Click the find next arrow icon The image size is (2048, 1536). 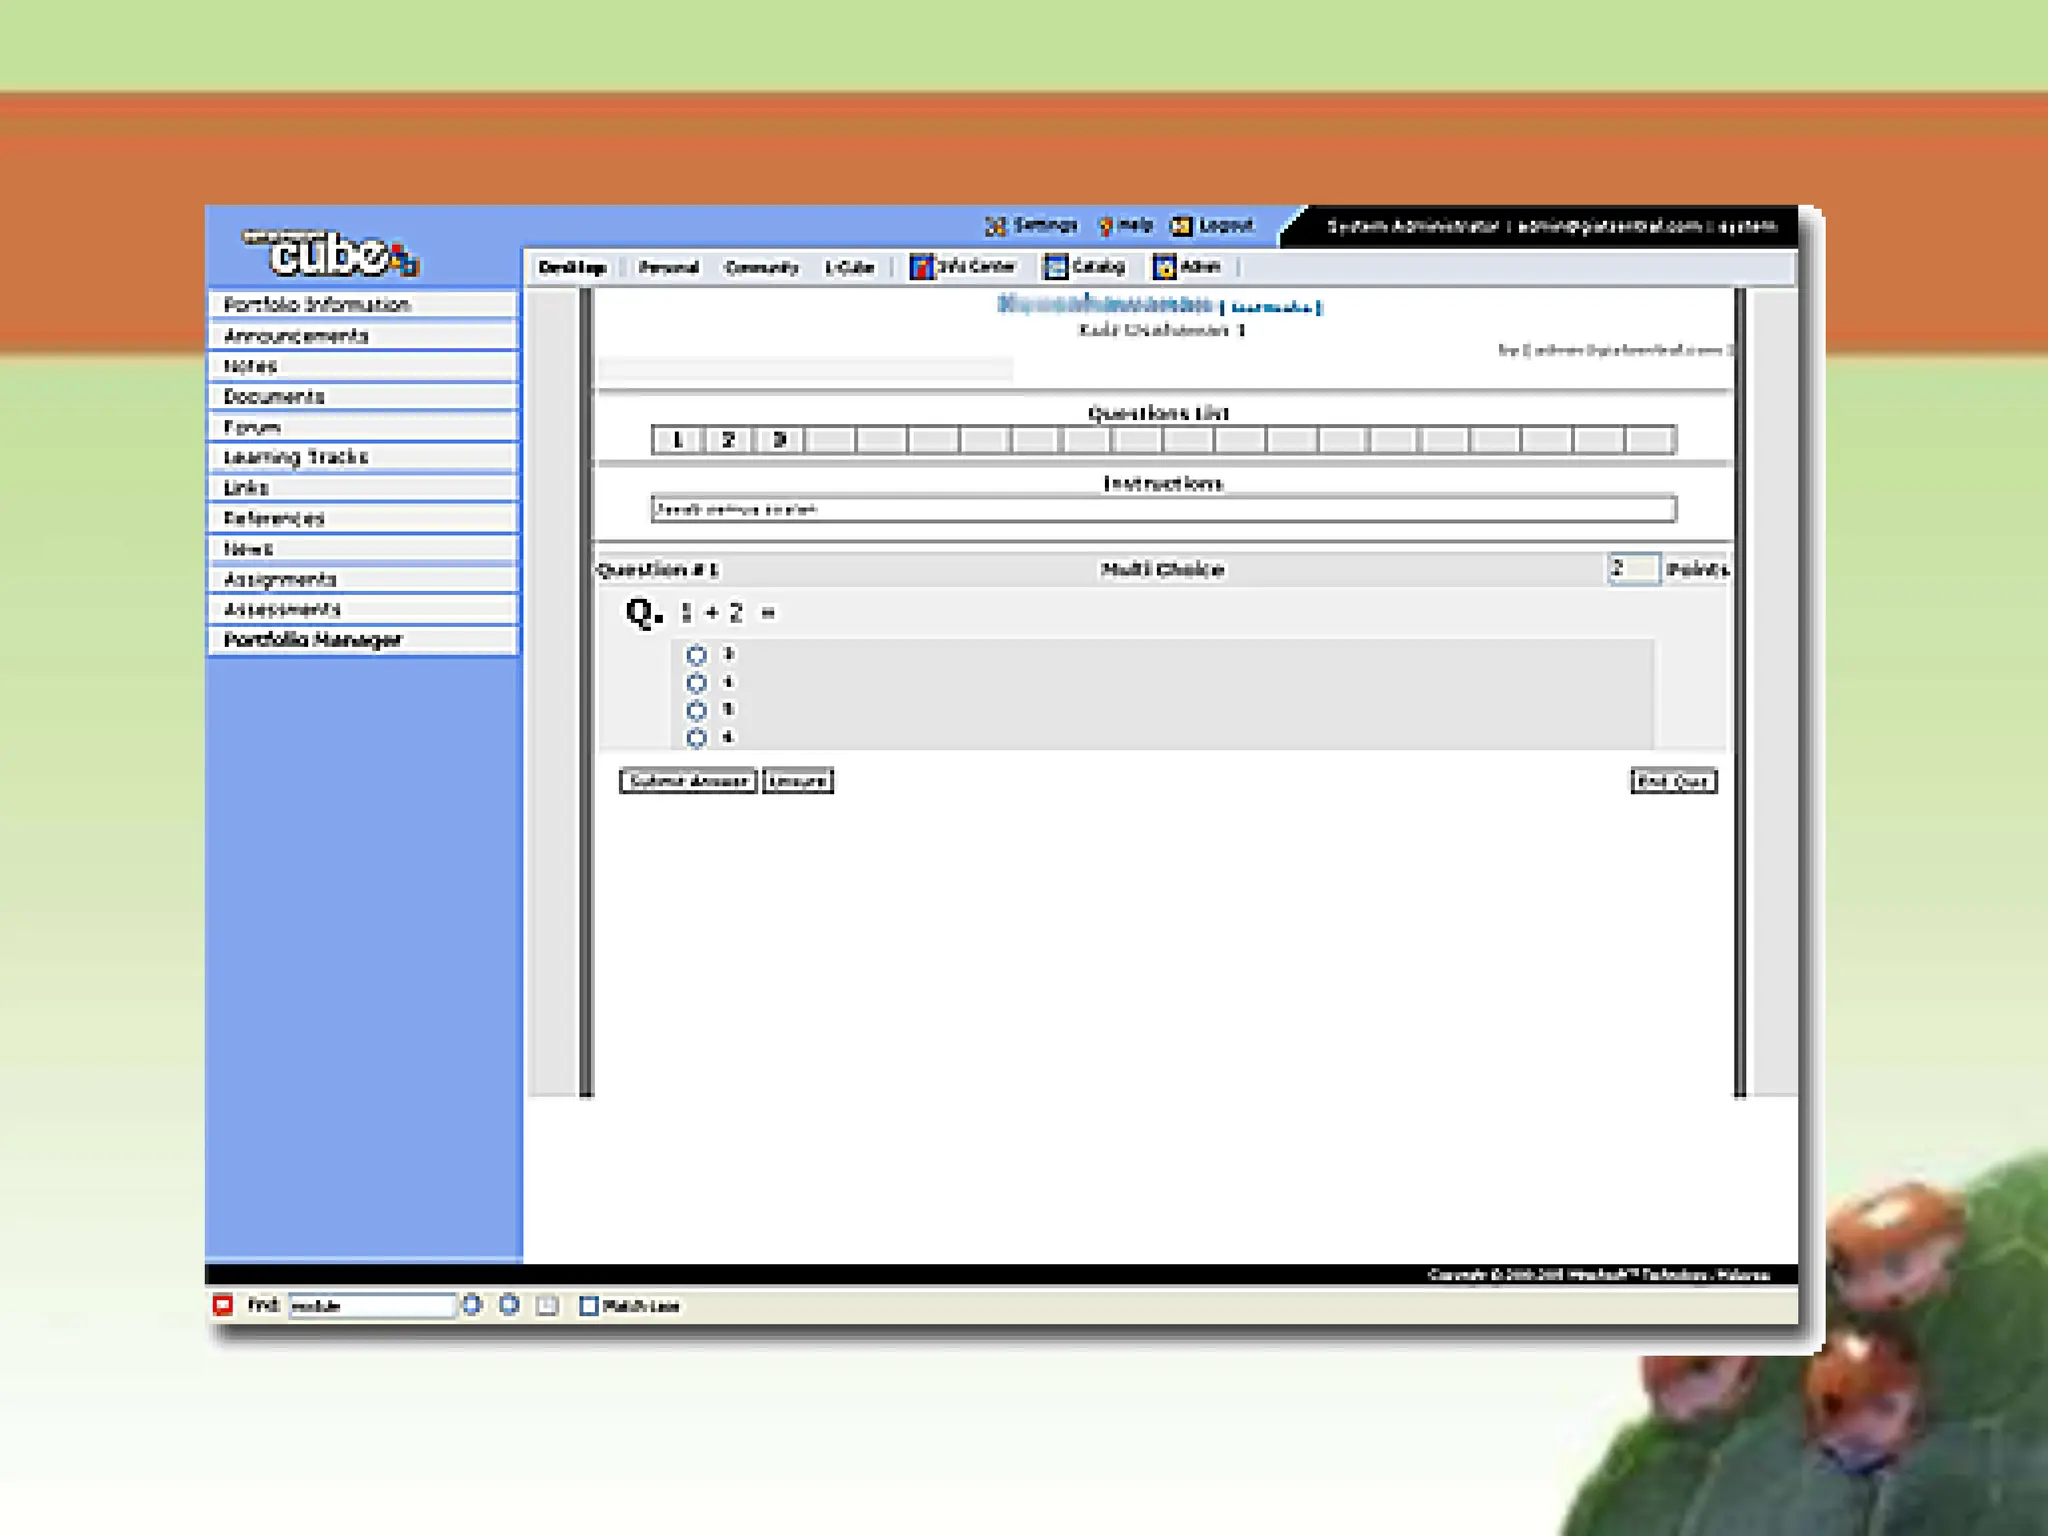point(472,1305)
